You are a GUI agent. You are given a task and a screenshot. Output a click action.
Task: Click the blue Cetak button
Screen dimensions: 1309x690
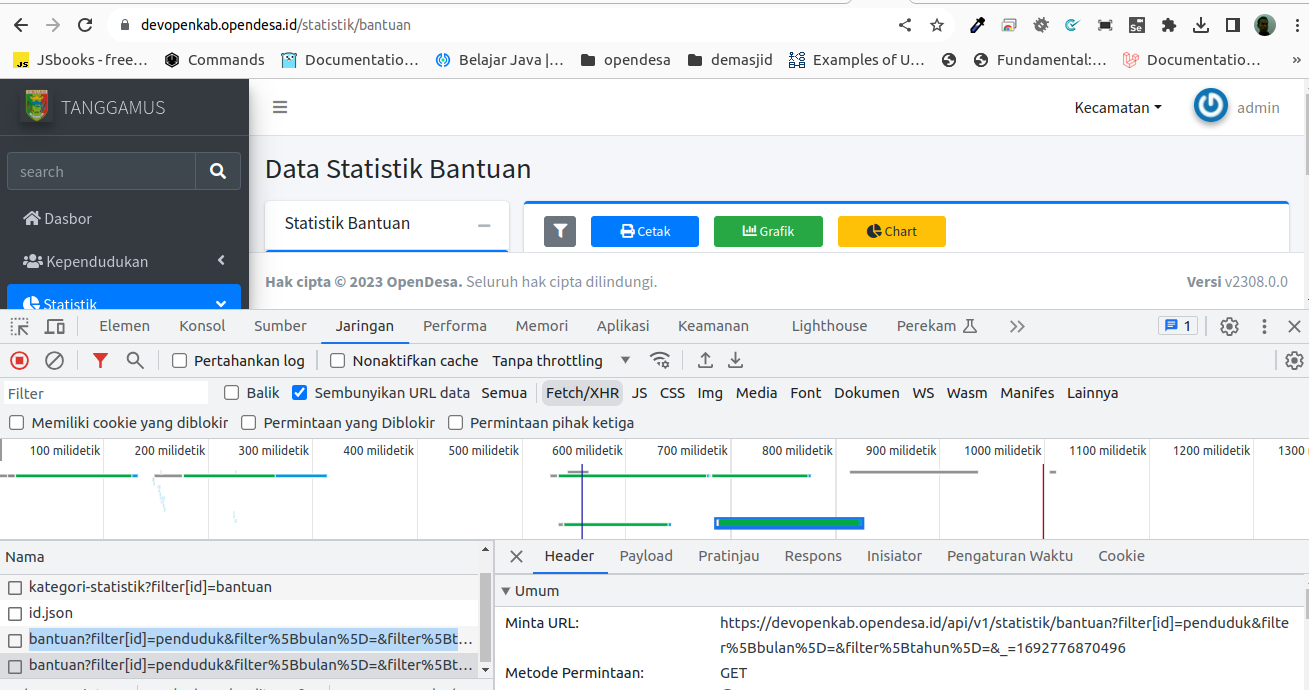pos(644,231)
